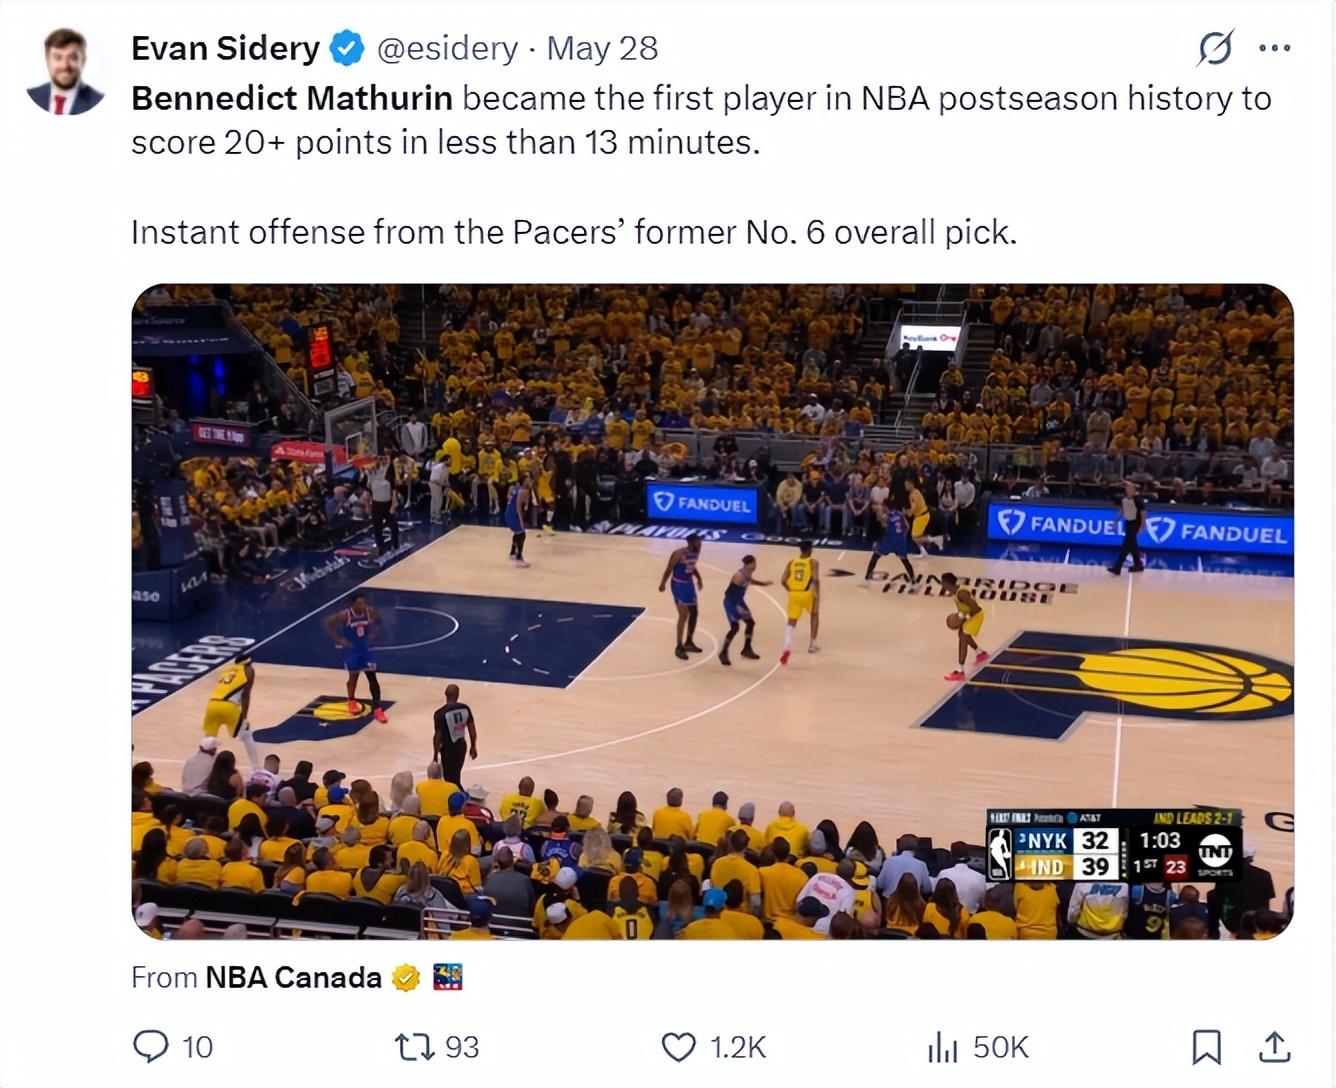Open the NBA Canada source link
Viewport: 1336px width, 1088px height.
tap(293, 977)
